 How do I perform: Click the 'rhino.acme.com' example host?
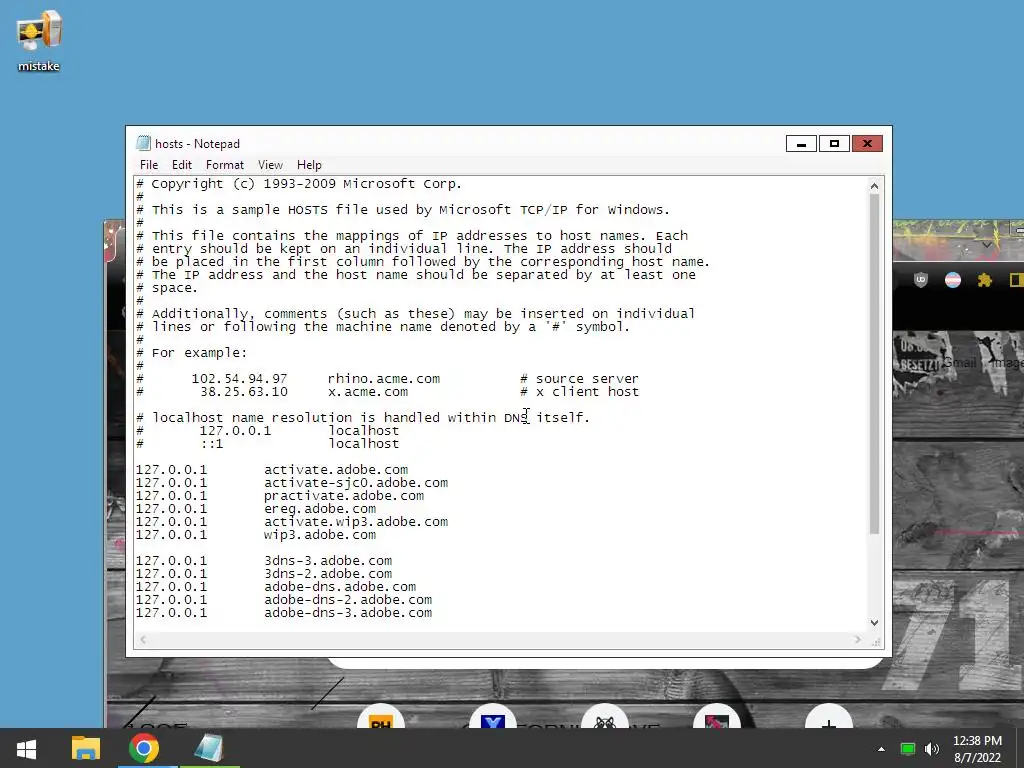384,379
